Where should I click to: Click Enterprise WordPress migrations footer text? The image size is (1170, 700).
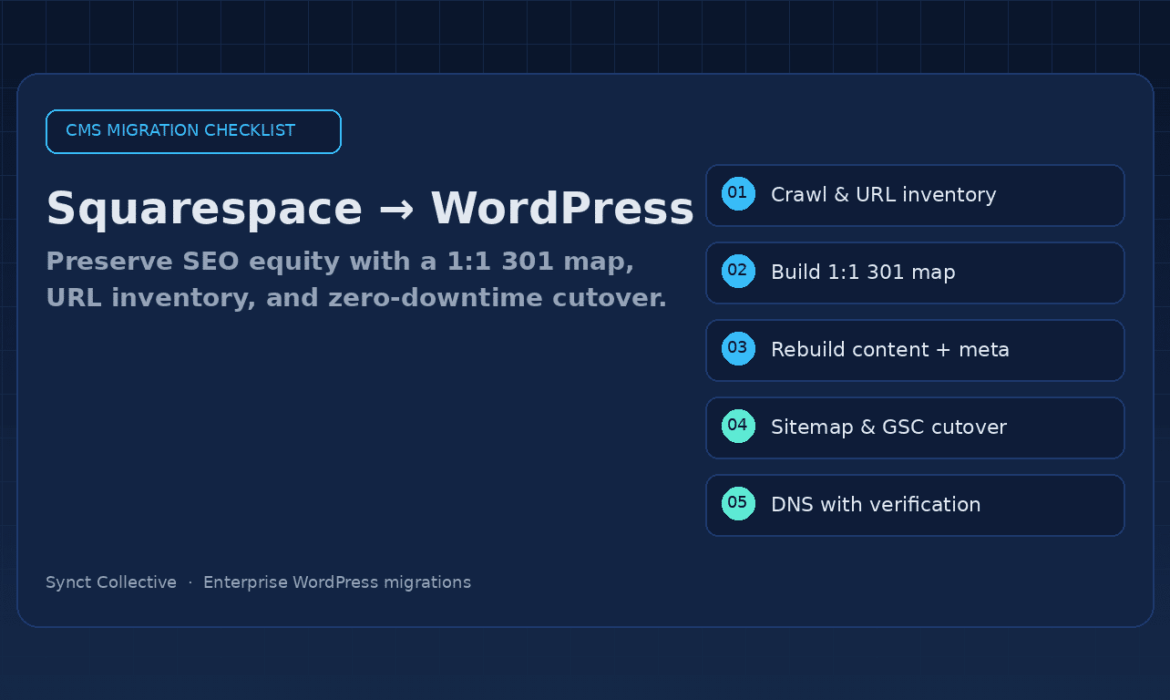pos(337,583)
